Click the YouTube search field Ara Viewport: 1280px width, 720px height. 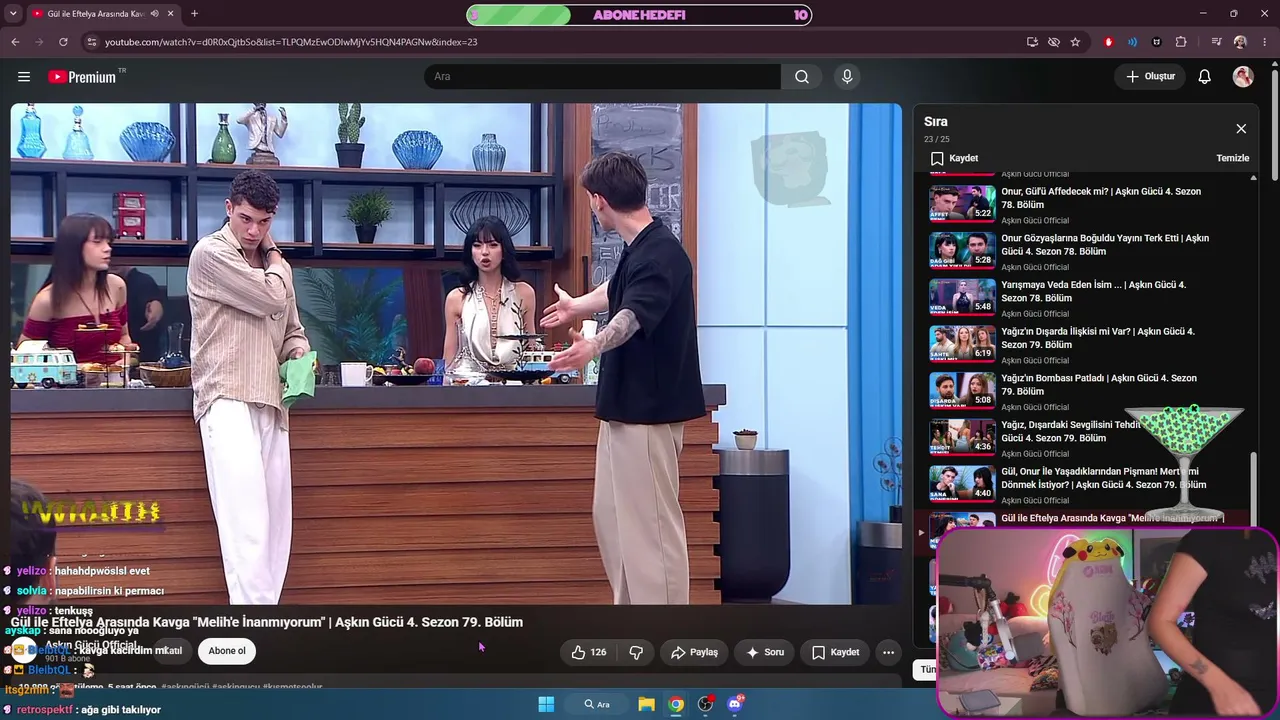pyautogui.click(x=602, y=77)
